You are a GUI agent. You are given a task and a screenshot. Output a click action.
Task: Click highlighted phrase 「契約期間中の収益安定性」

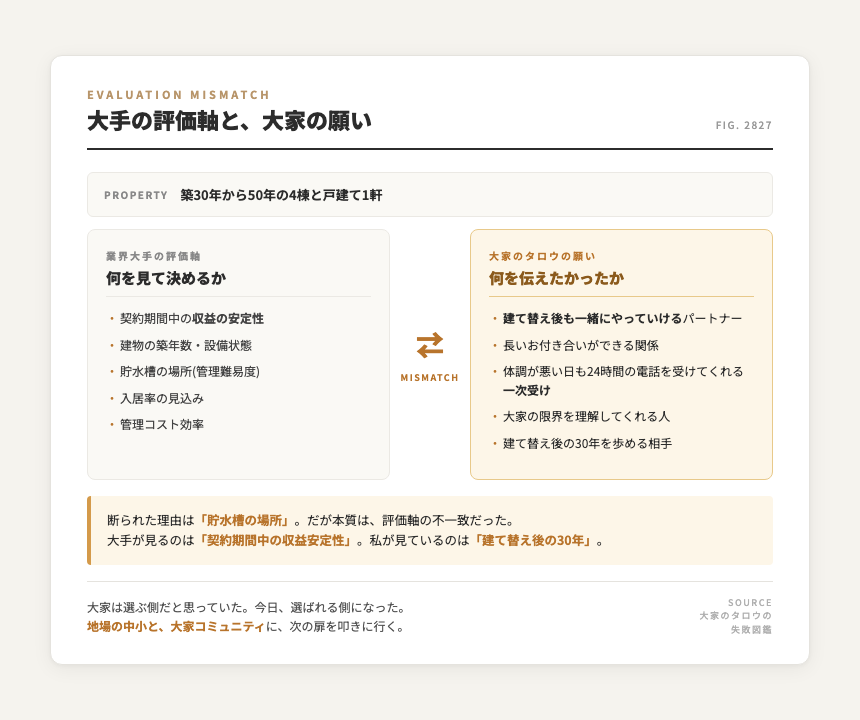coord(275,541)
